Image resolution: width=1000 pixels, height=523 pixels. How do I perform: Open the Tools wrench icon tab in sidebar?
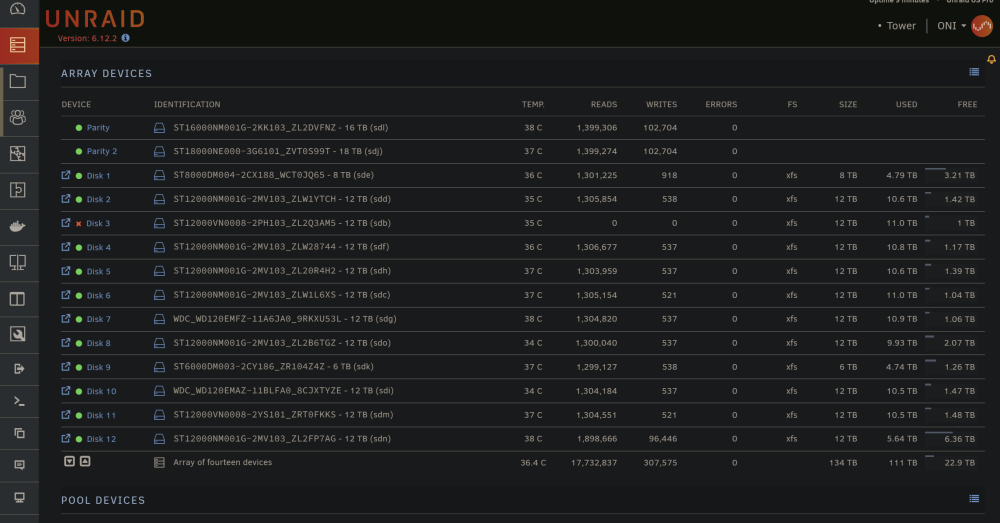[x=18, y=334]
